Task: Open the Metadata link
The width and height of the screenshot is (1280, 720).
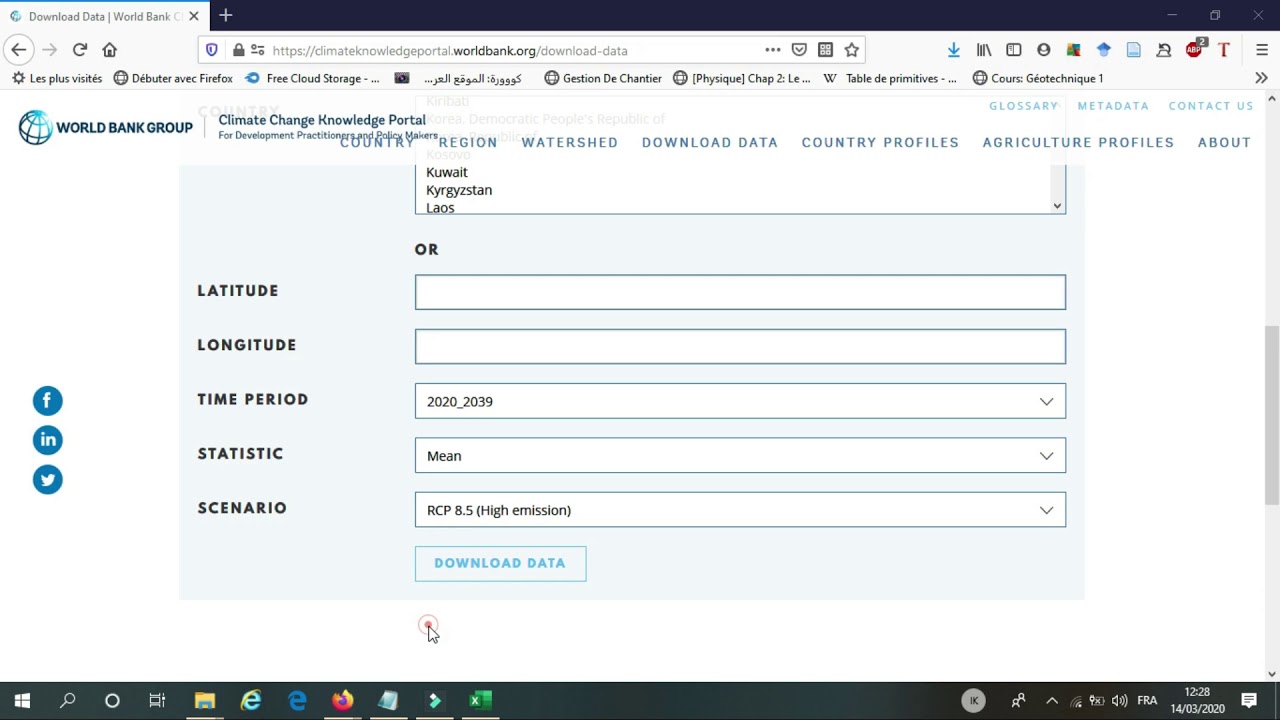Action: coord(1113,106)
